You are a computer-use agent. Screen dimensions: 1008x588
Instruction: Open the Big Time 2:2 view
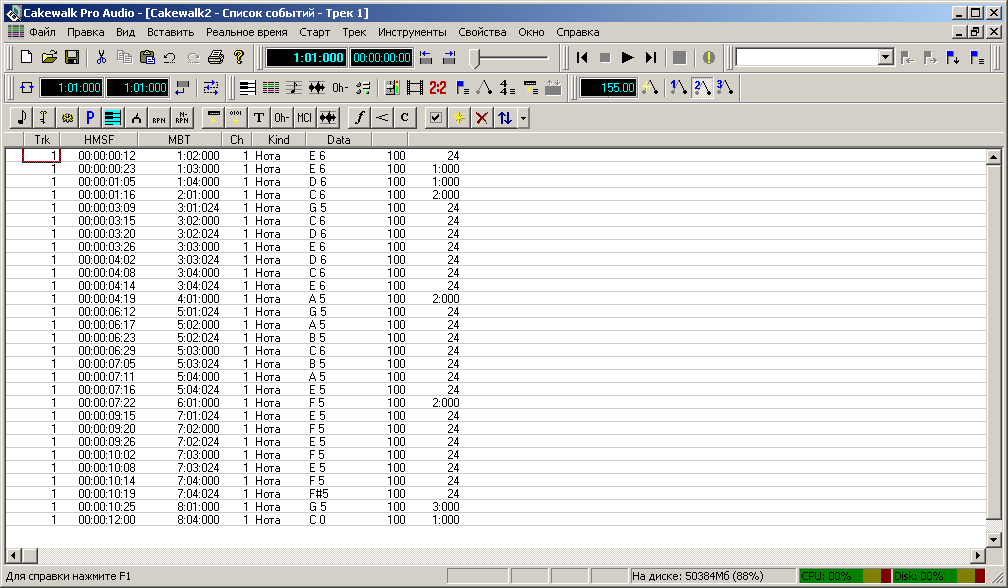point(438,87)
